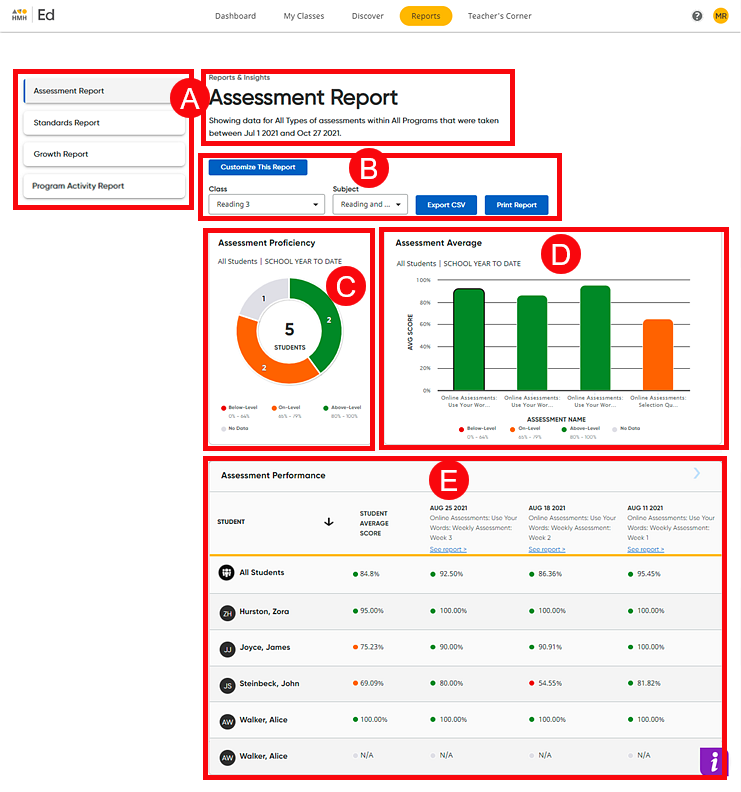Viewport: 741px width, 792px height.
Task: Go to the Dashboard tab
Action: (235, 16)
